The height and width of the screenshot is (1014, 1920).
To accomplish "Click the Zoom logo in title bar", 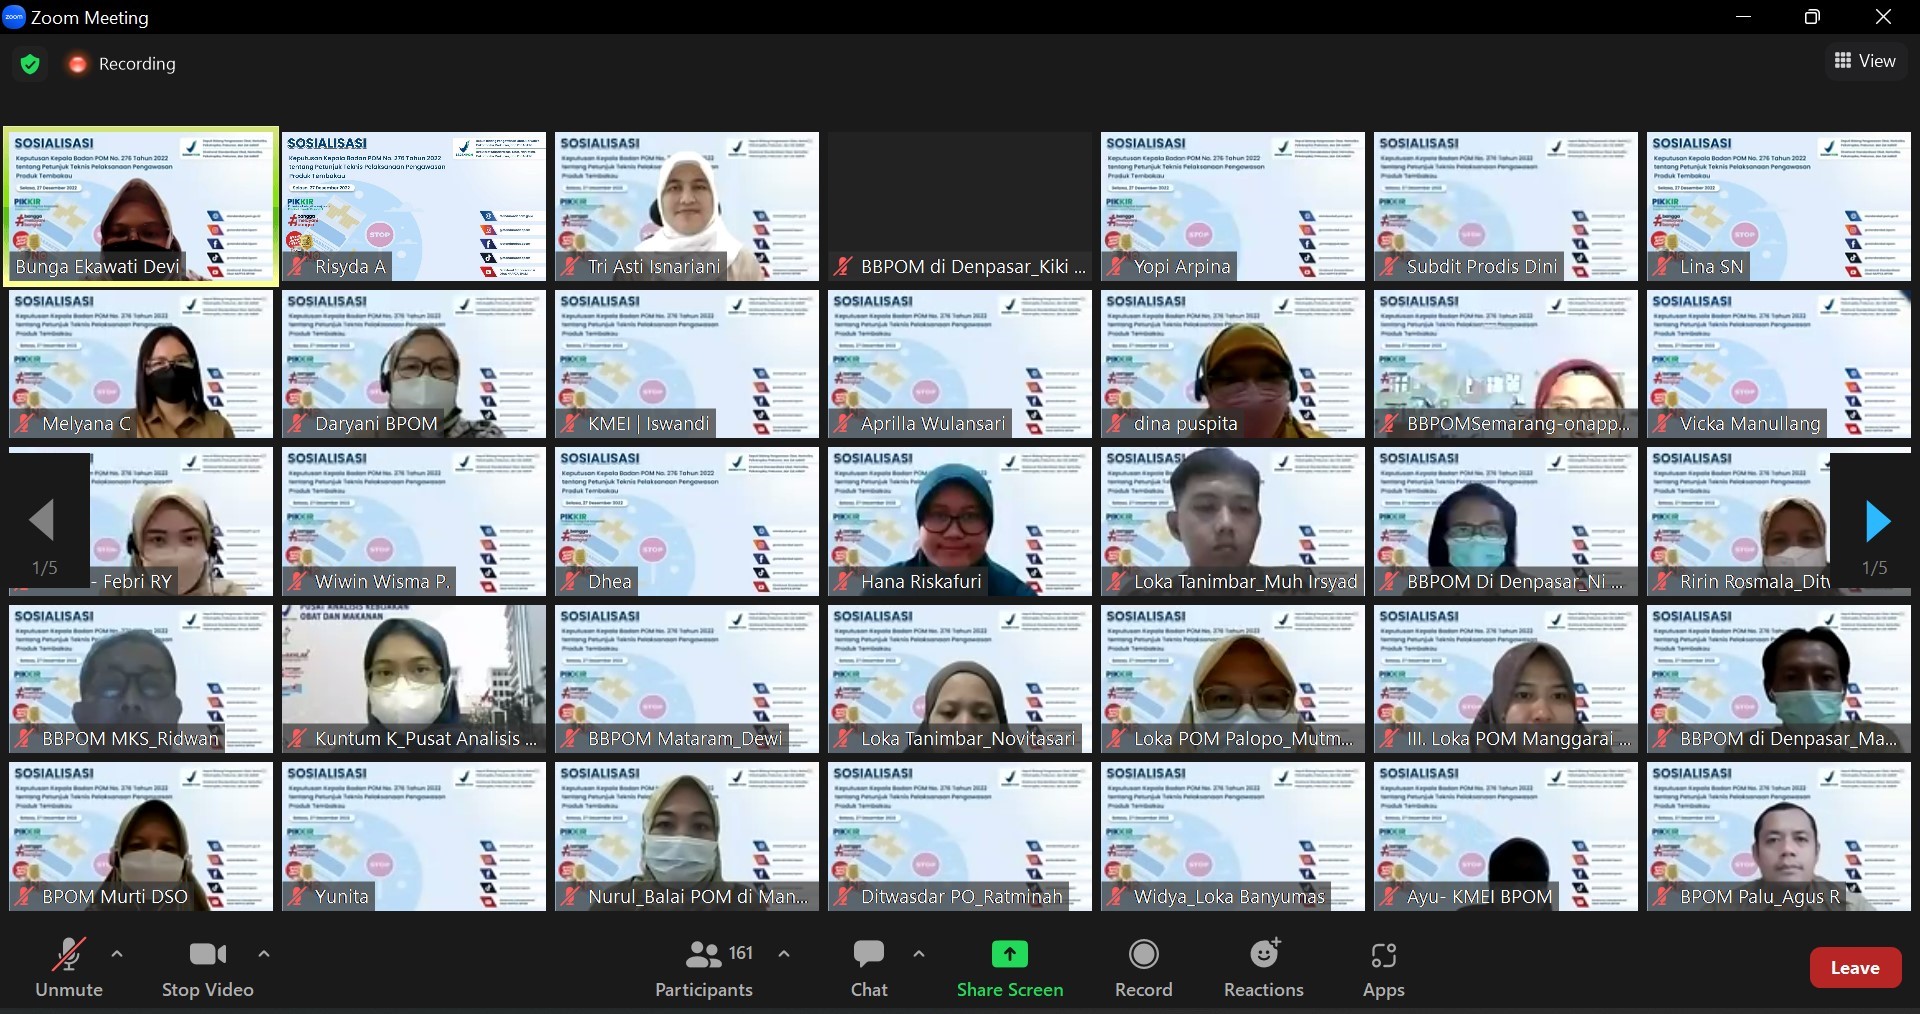I will pyautogui.click(x=14, y=17).
